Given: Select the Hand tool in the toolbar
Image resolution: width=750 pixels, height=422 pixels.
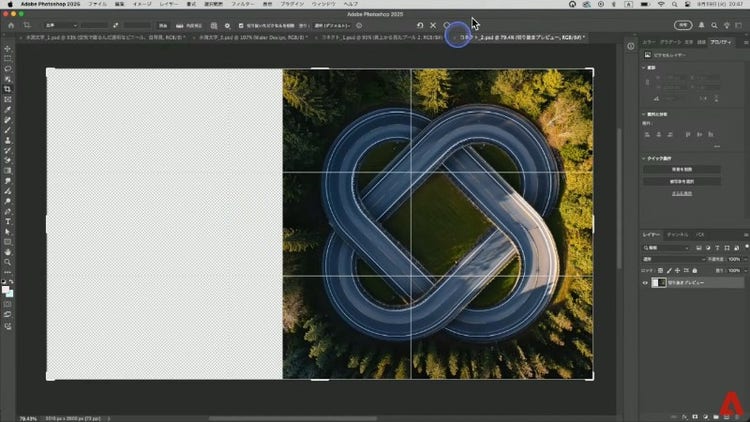Looking at the screenshot, I should (x=8, y=250).
